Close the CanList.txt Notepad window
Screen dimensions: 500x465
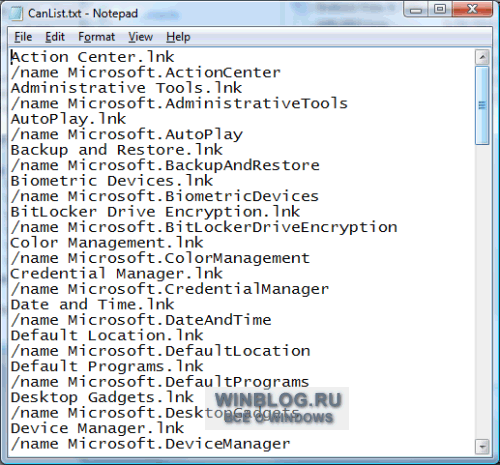(x=472, y=9)
